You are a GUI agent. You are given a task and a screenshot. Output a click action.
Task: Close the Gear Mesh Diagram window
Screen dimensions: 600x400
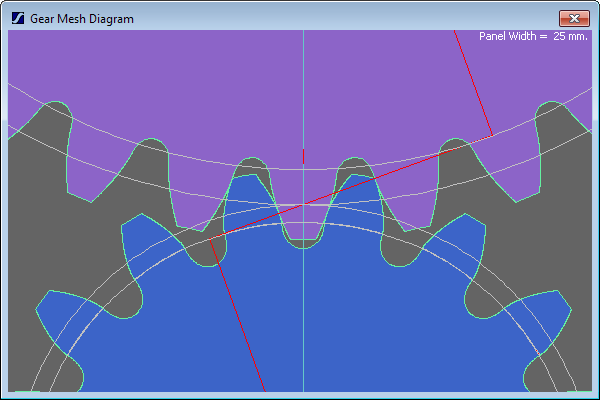click(574, 18)
